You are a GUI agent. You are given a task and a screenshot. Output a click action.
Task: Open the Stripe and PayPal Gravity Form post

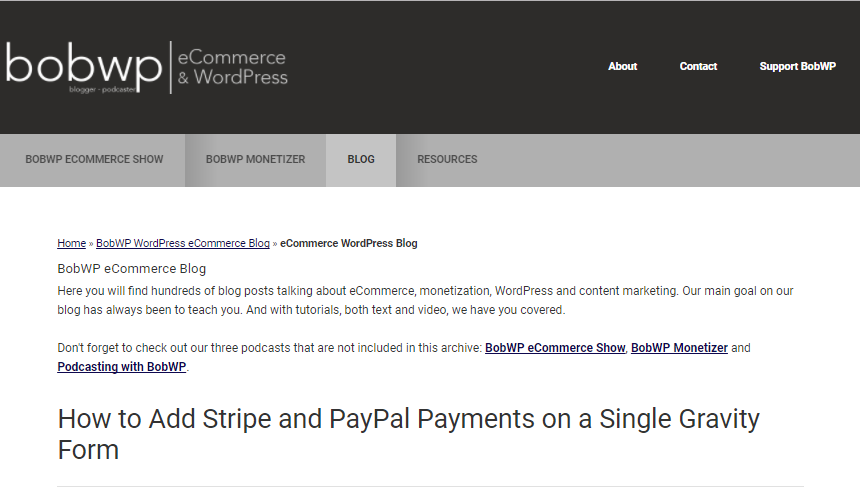[408, 434]
